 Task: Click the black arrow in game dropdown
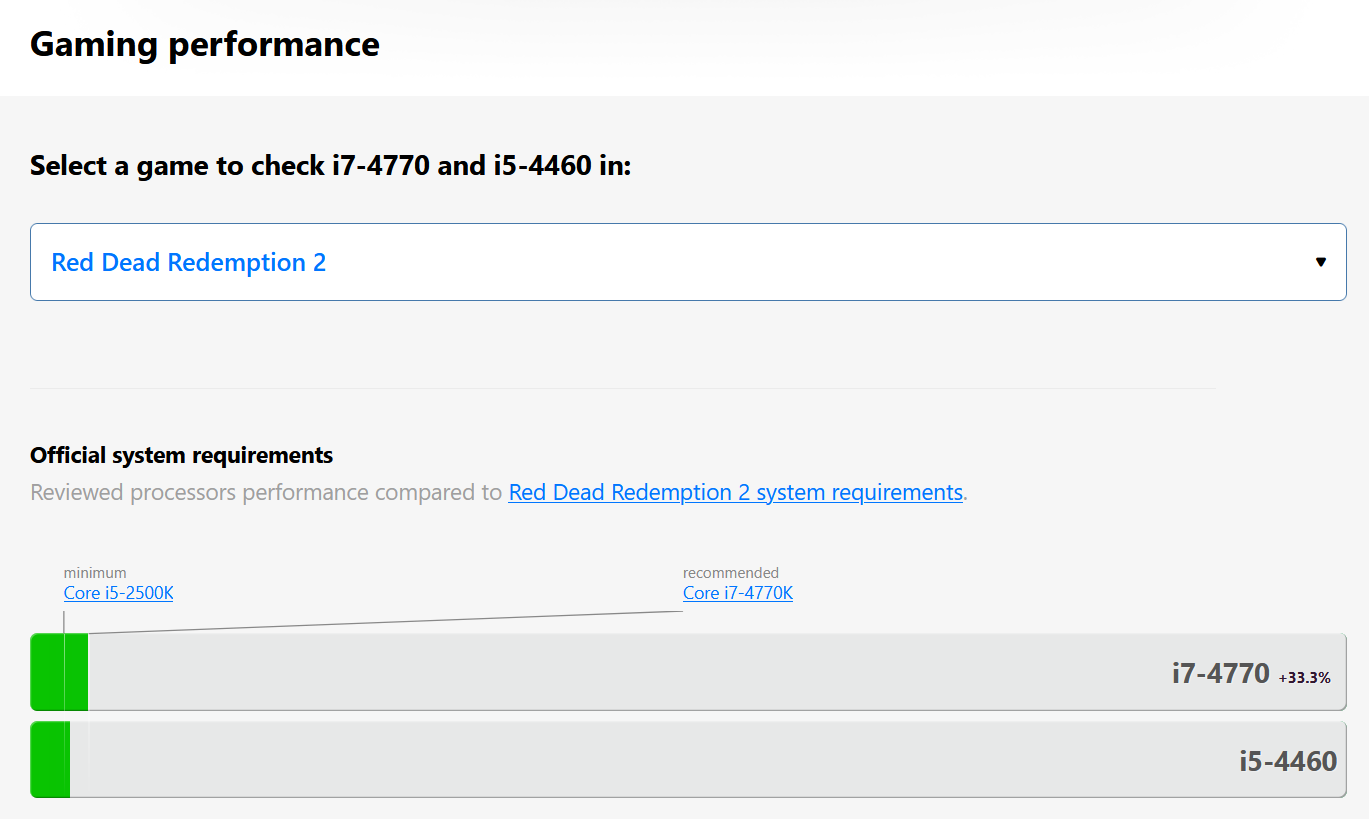click(1320, 262)
